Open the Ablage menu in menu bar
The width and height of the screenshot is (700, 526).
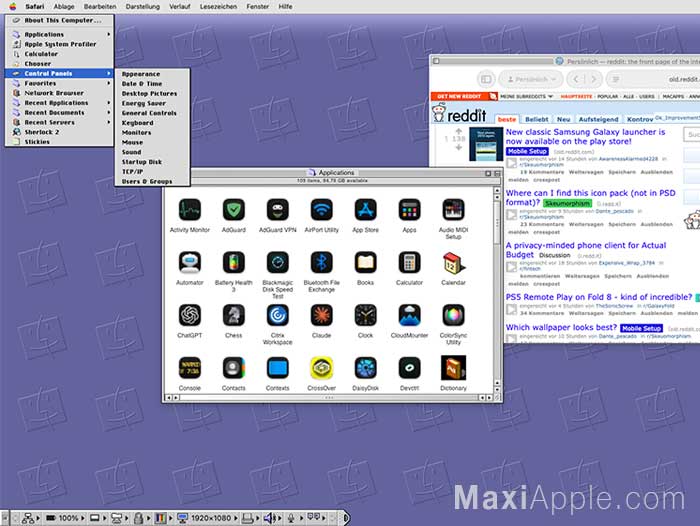(64, 7)
